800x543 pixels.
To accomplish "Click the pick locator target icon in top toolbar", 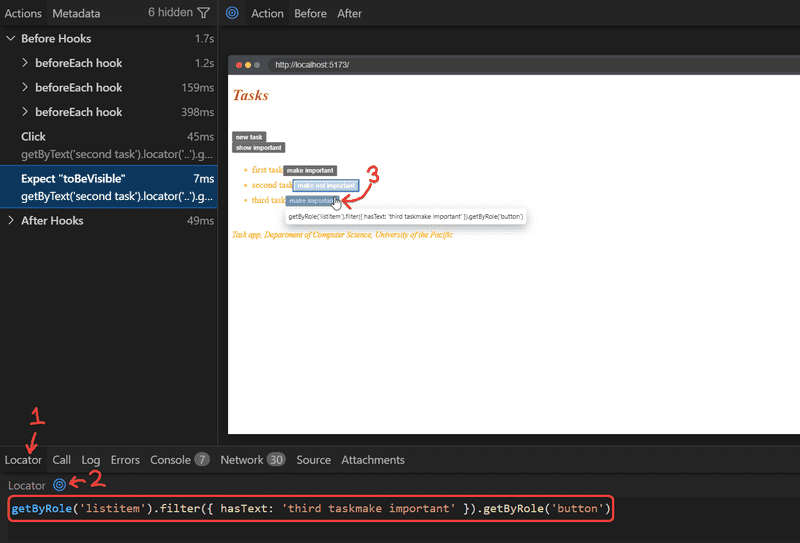I will [232, 13].
